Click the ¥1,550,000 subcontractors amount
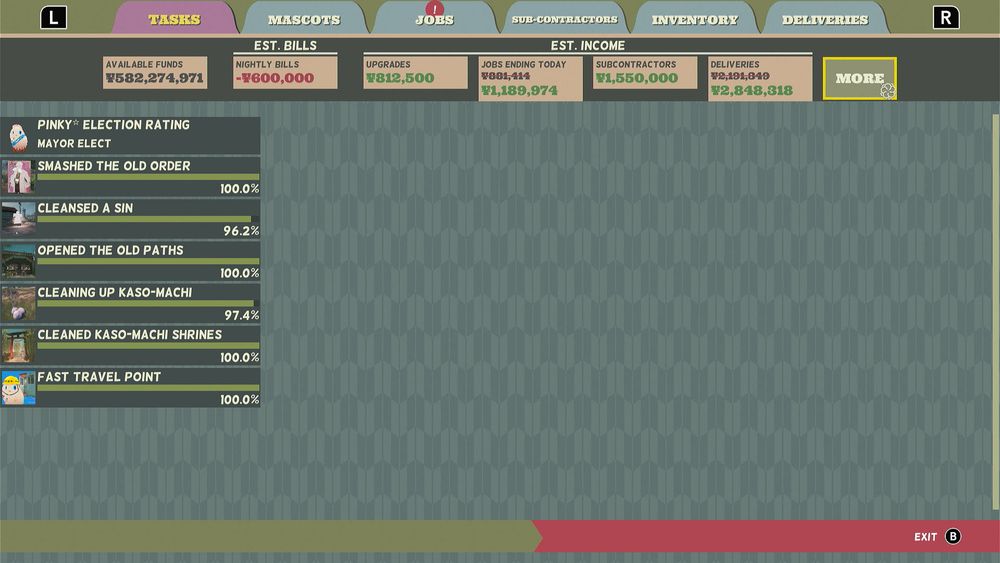1000x563 pixels. pyautogui.click(x=636, y=78)
